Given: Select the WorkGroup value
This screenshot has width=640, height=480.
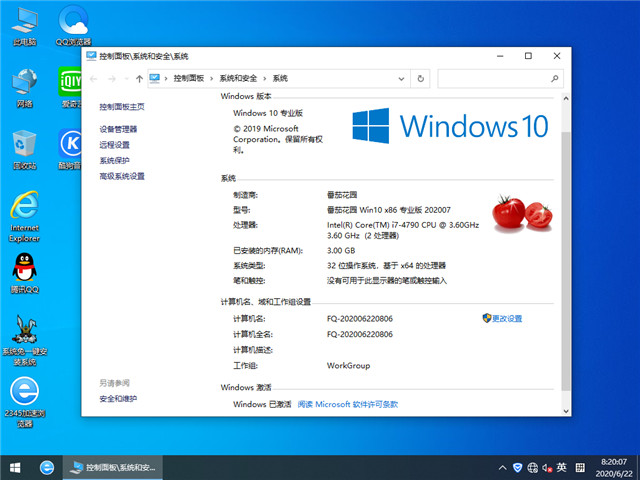Looking at the screenshot, I should (x=348, y=366).
